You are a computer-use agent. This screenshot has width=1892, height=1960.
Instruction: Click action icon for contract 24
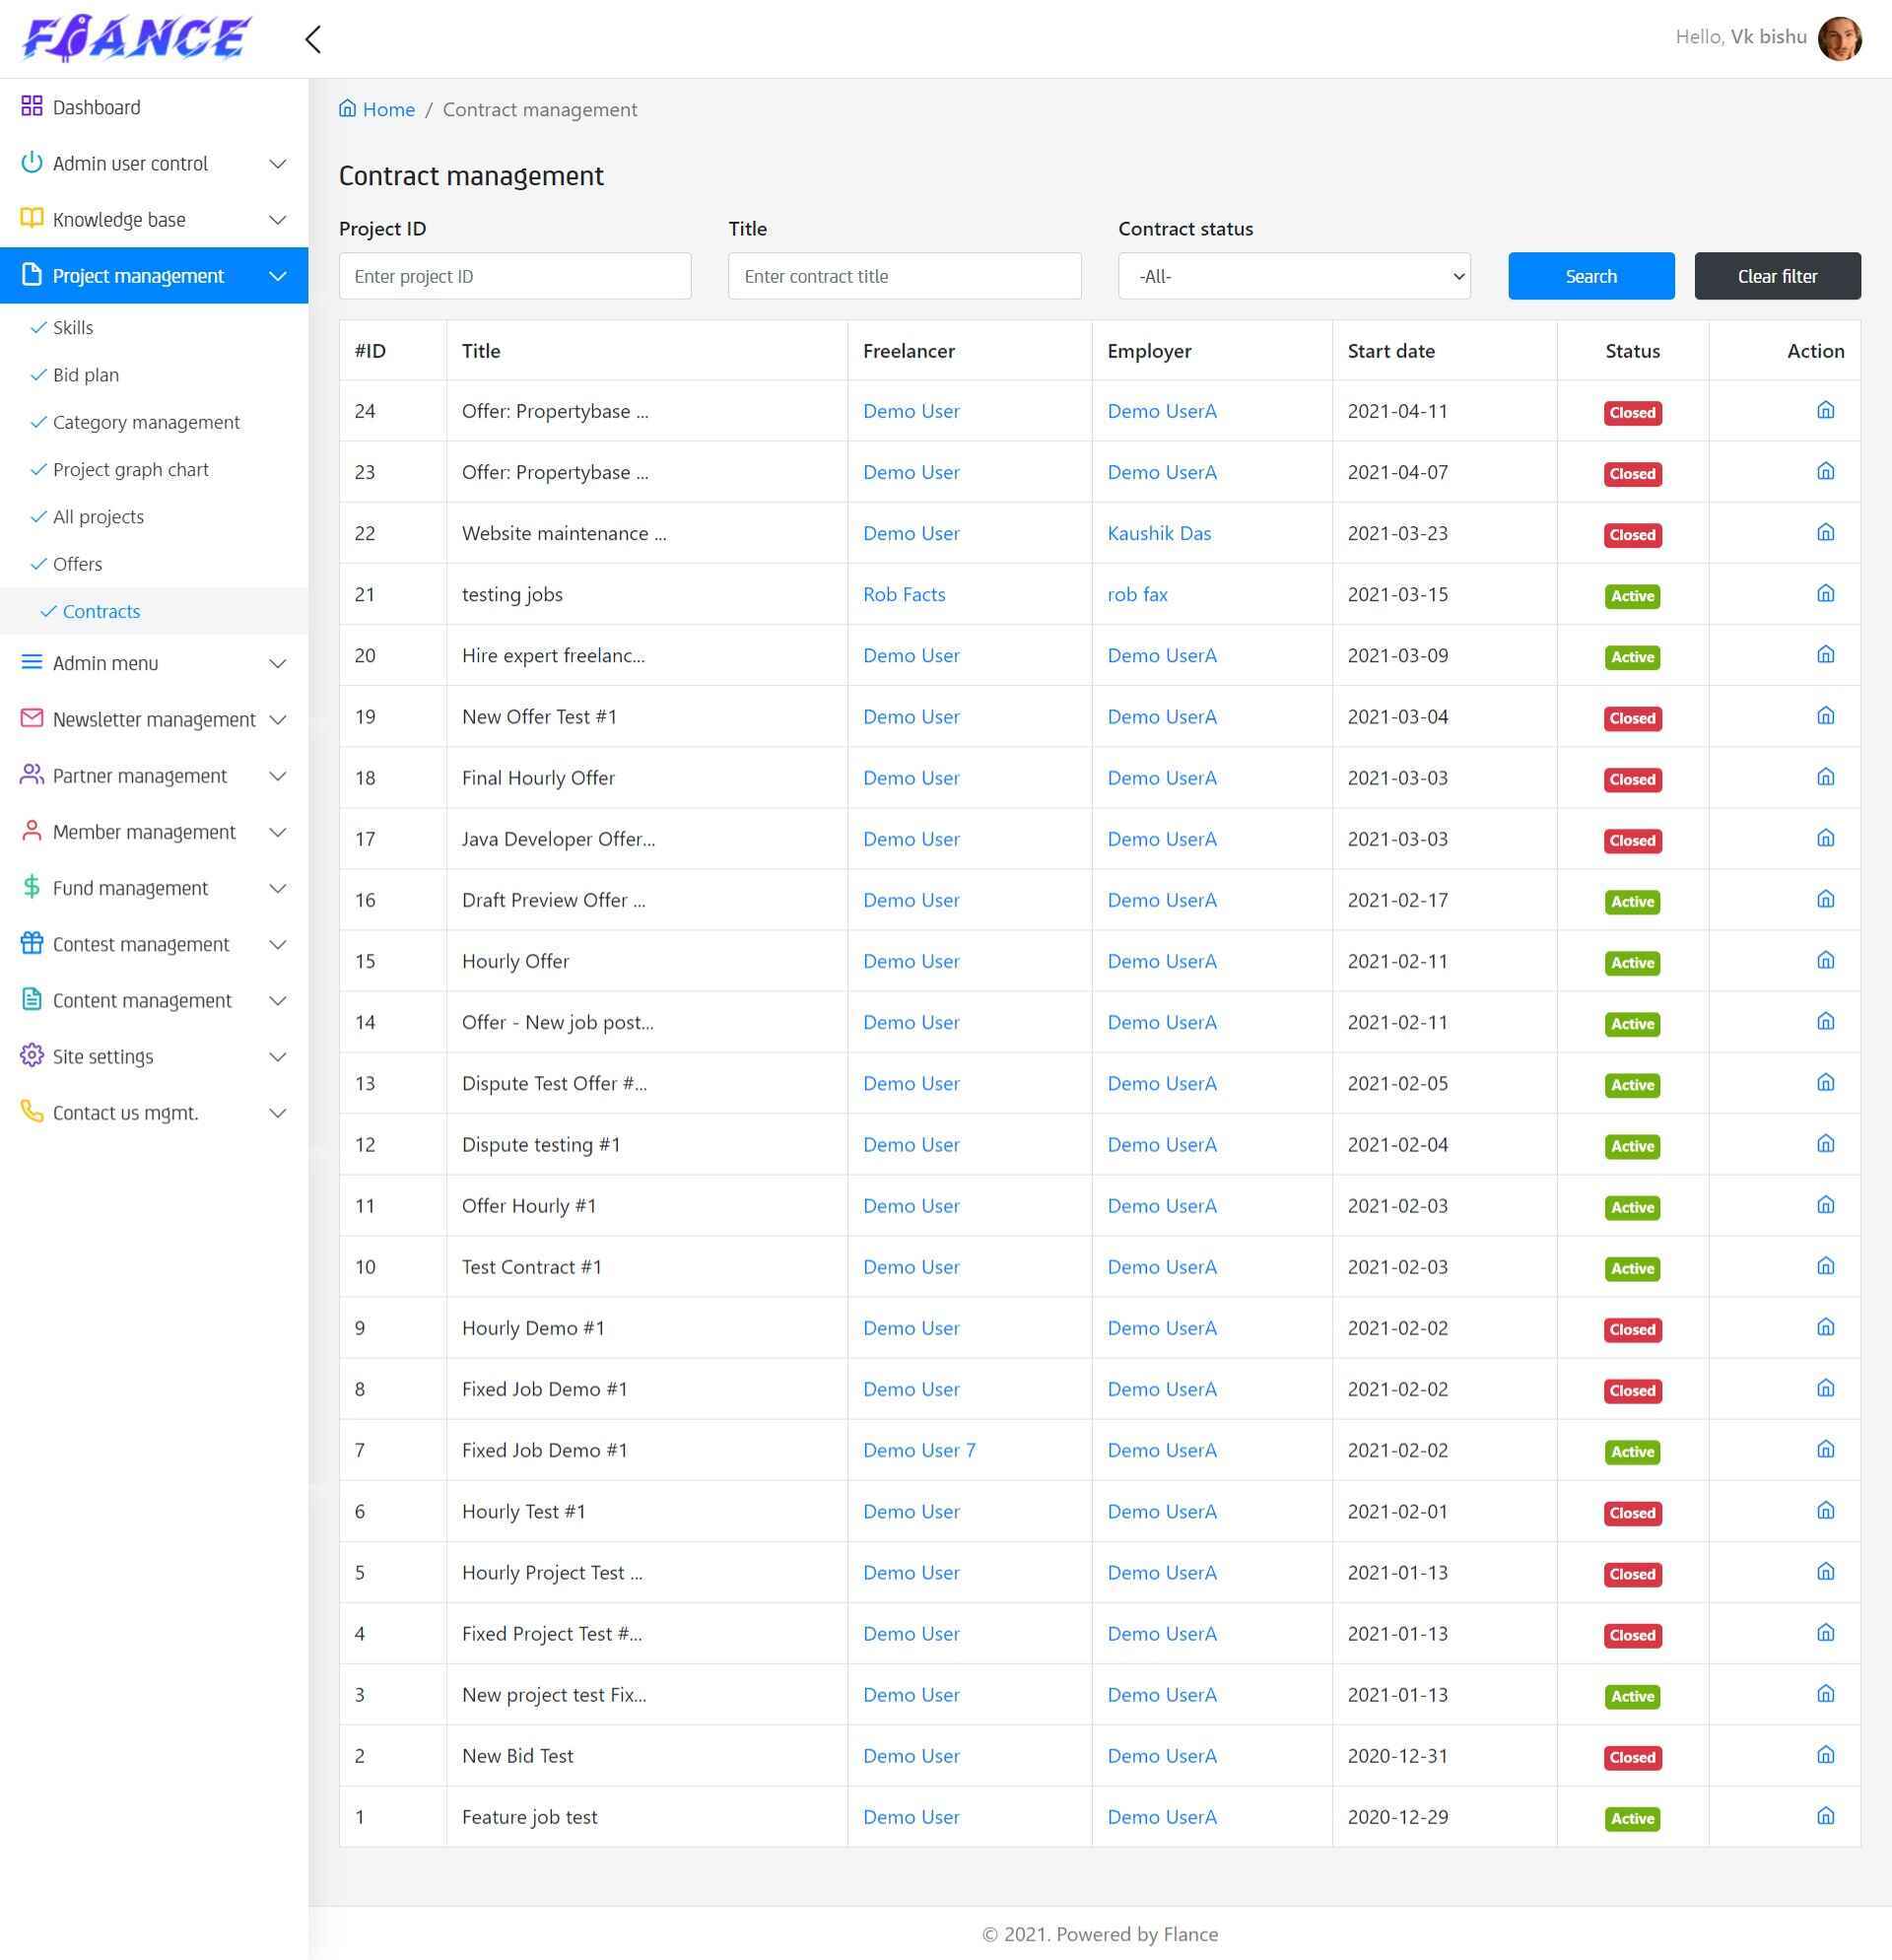pos(1825,410)
